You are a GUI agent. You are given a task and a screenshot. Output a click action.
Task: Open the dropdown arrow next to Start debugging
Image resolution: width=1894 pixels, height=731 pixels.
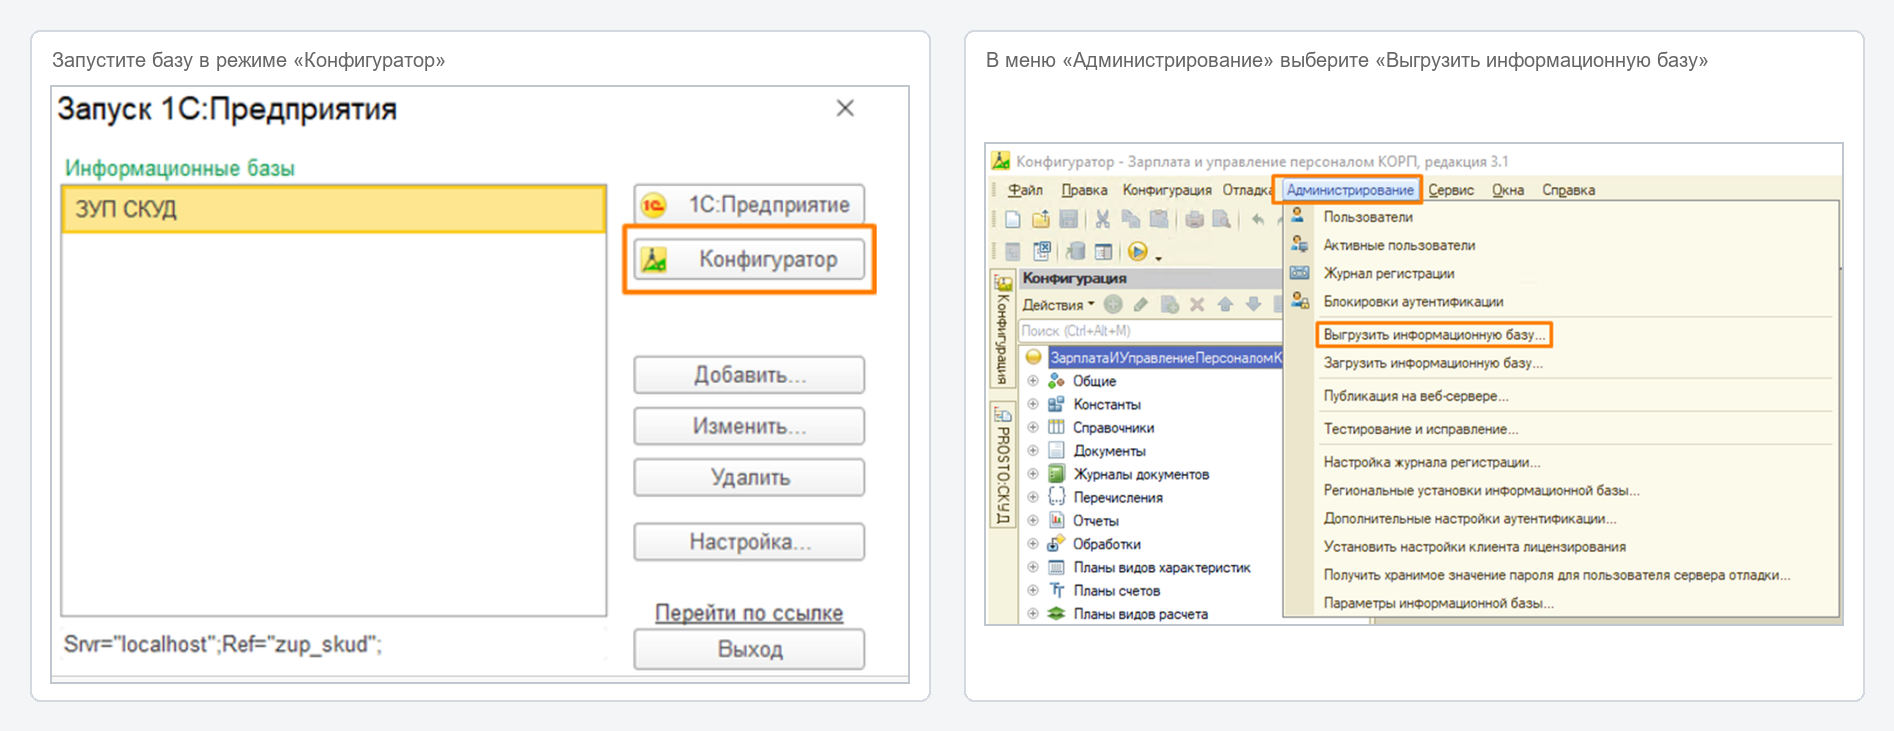tap(1158, 258)
